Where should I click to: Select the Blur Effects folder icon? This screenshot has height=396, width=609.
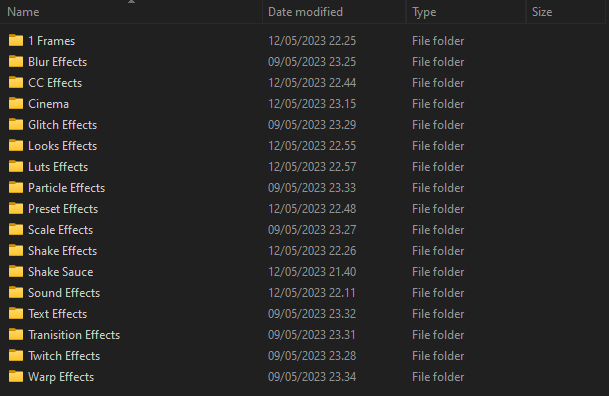[x=16, y=61]
